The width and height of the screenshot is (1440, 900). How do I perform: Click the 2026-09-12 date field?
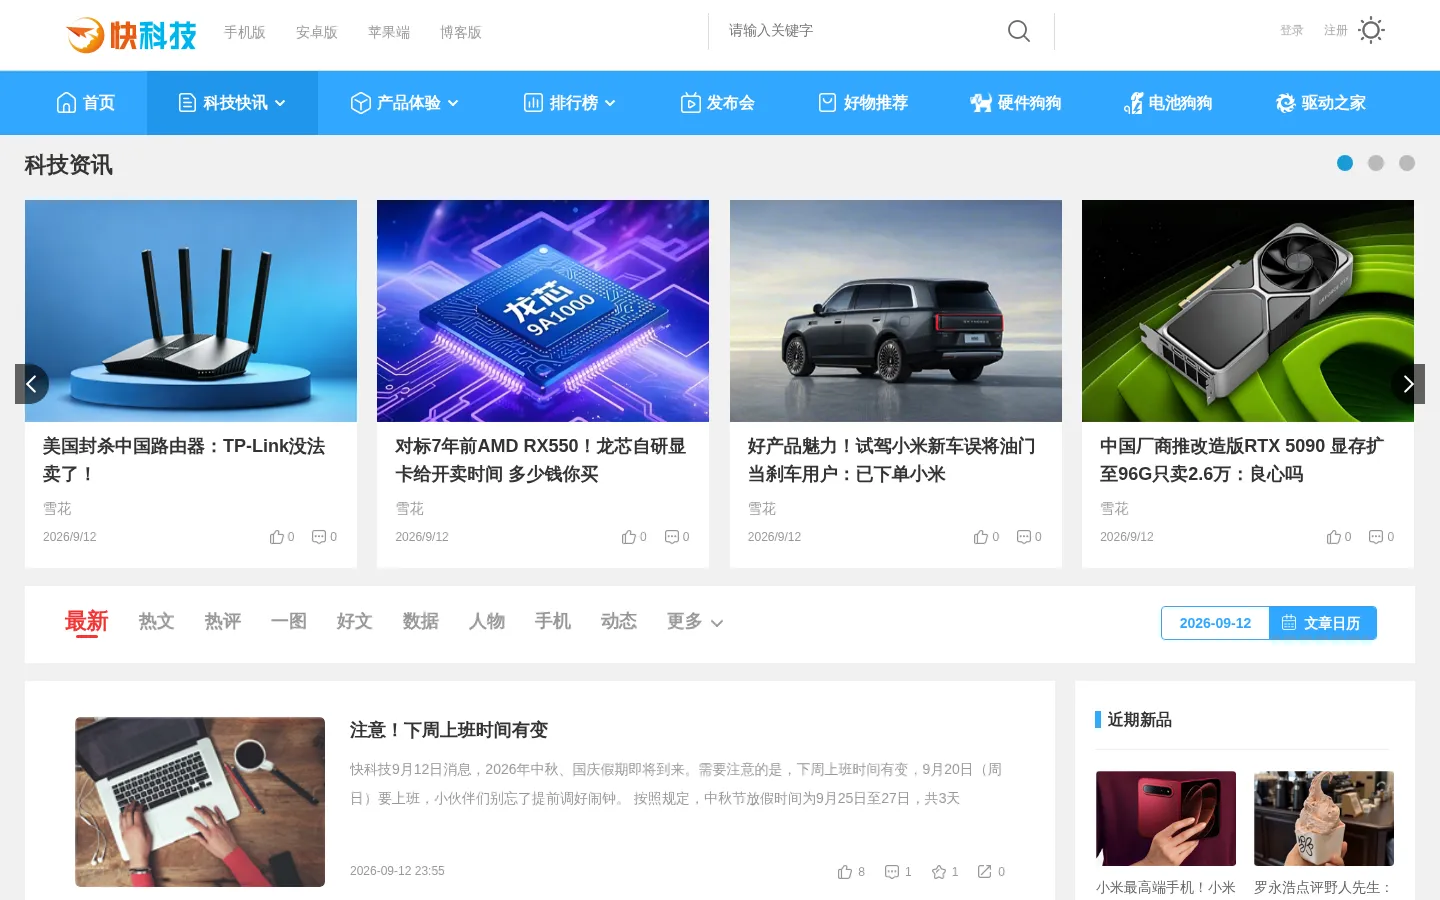pos(1215,623)
